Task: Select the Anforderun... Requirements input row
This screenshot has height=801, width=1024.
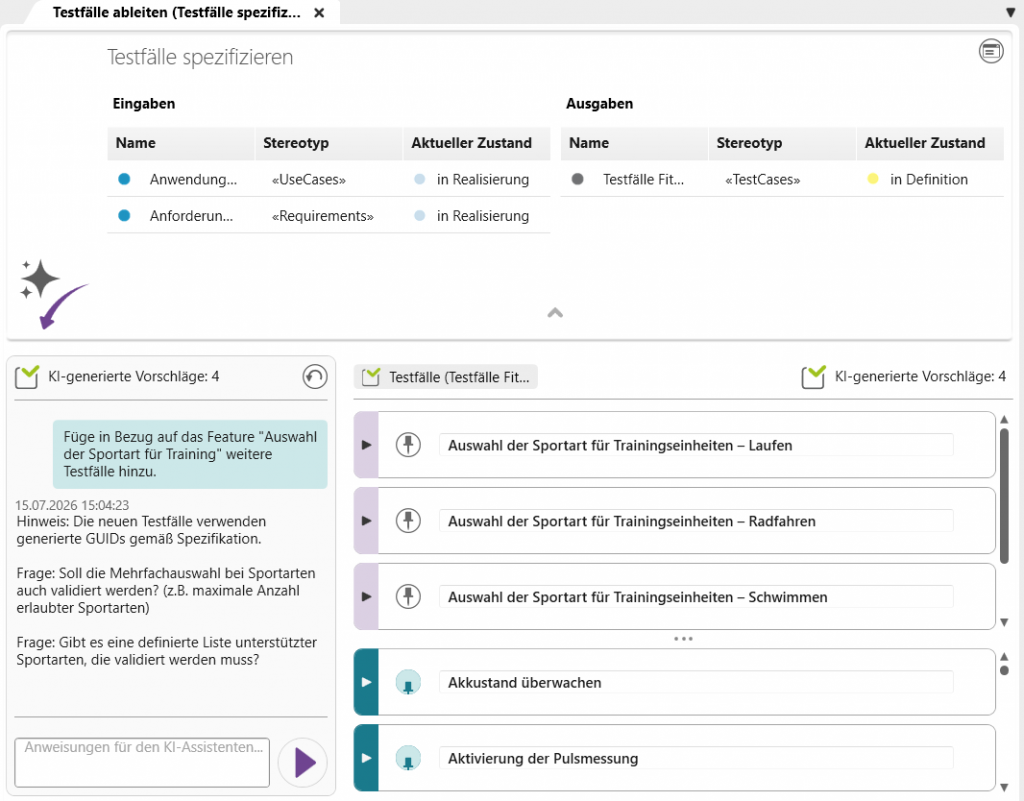Action: [328, 215]
